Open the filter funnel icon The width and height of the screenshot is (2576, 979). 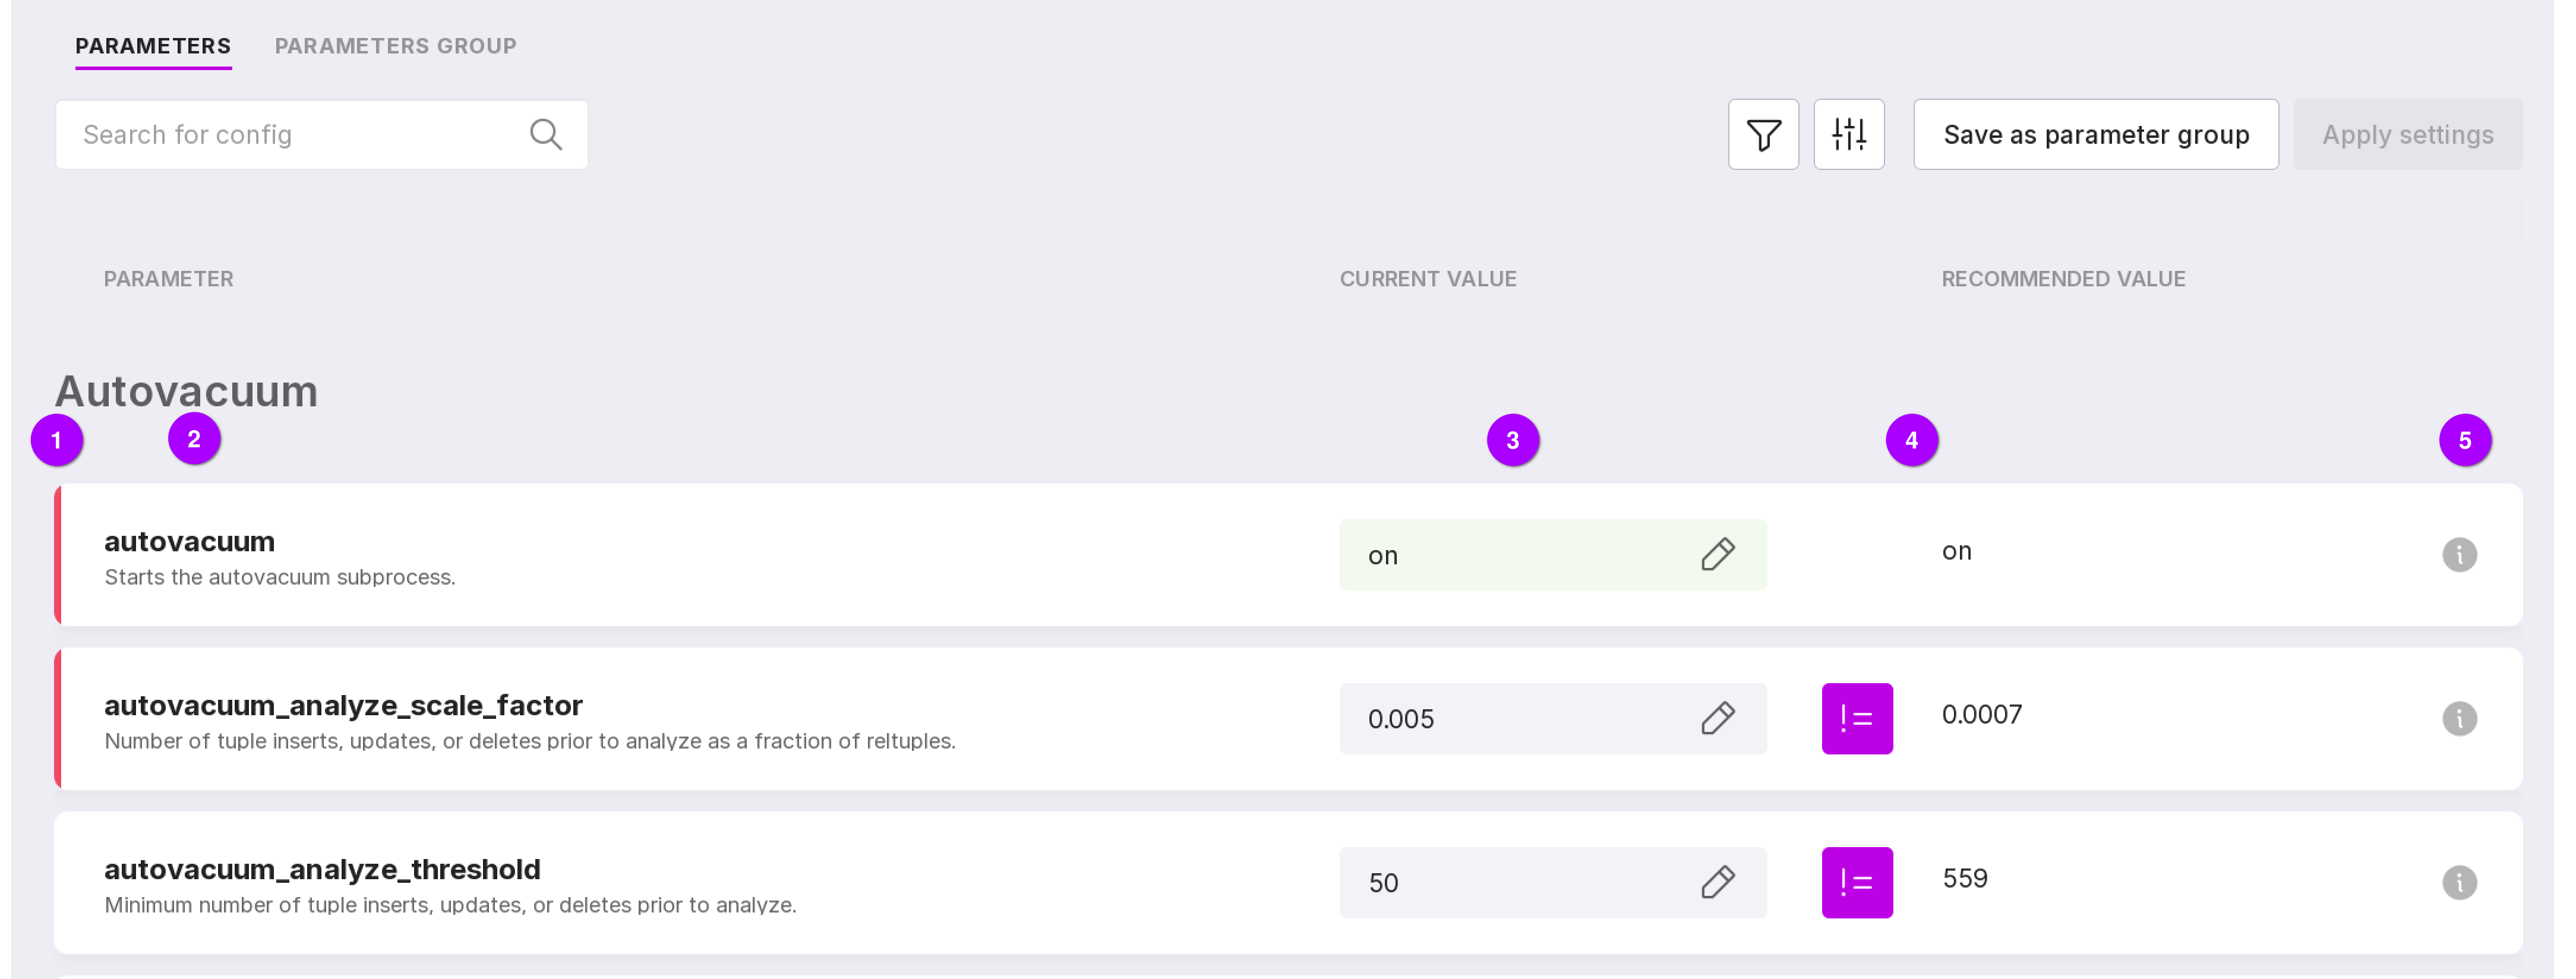pyautogui.click(x=1763, y=134)
